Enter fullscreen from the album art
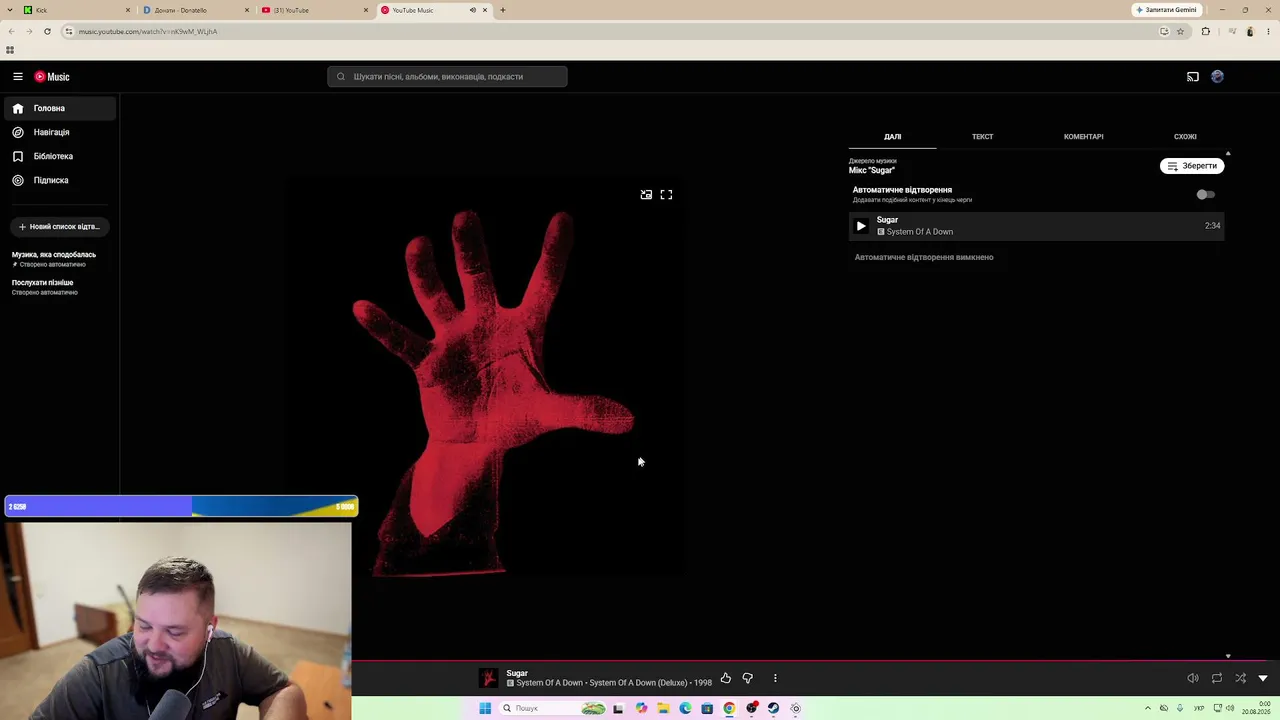The height and width of the screenshot is (720, 1280). click(x=666, y=195)
